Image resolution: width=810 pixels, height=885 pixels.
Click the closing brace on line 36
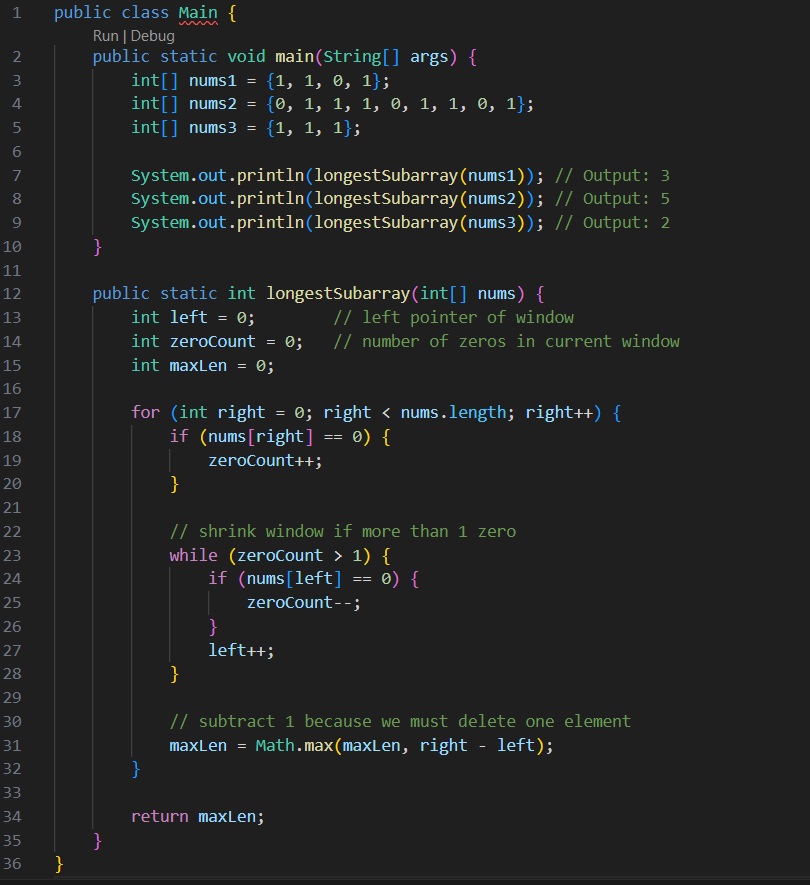pyautogui.click(x=59, y=864)
